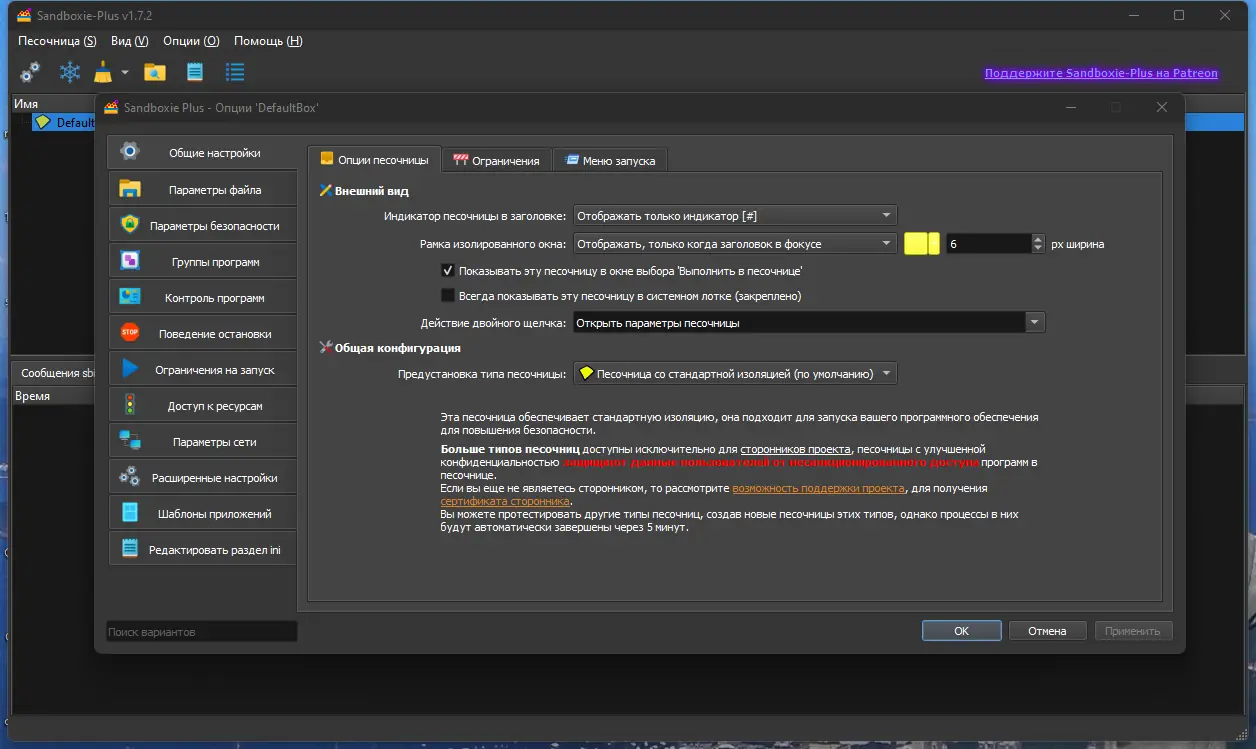1256x749 pixels.
Task: Pick border color via yellow swatch
Action: tap(921, 244)
